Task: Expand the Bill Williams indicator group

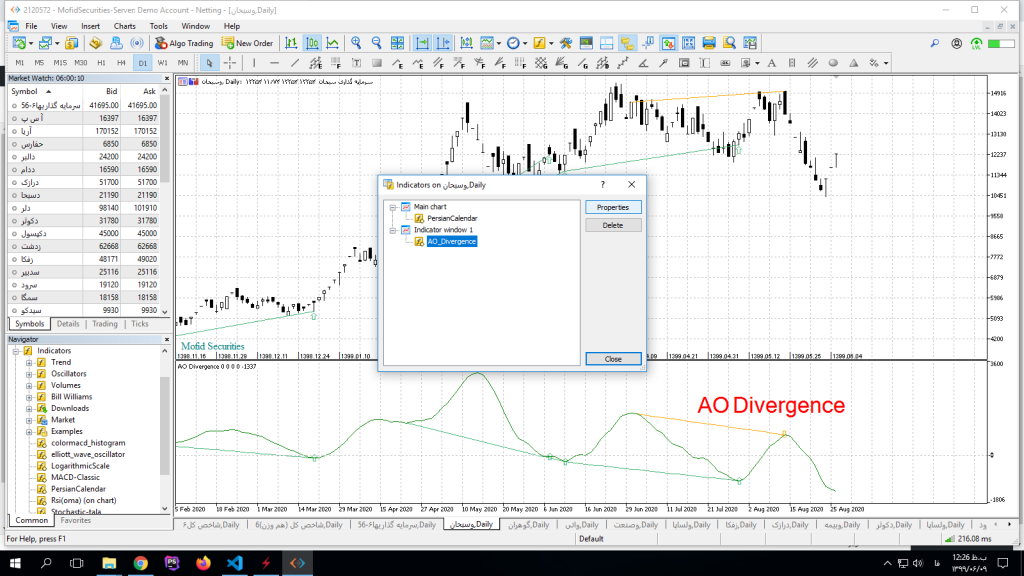Action: (30, 397)
